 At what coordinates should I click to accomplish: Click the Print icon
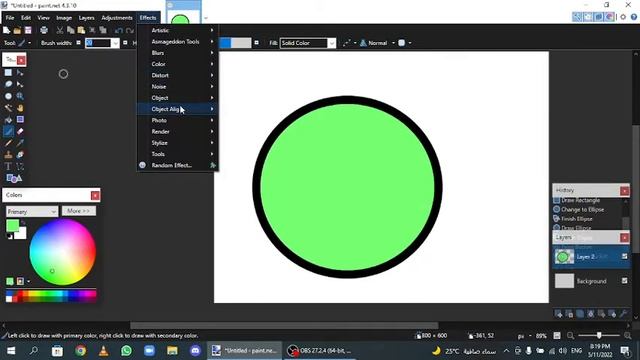tap(44, 30)
